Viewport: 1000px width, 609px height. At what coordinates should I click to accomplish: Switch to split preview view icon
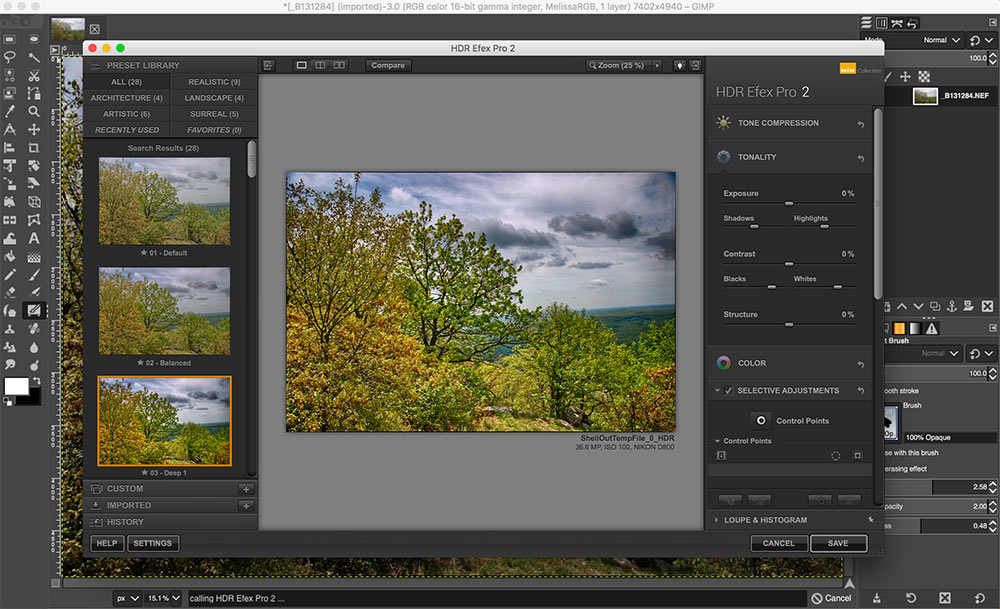click(320, 65)
